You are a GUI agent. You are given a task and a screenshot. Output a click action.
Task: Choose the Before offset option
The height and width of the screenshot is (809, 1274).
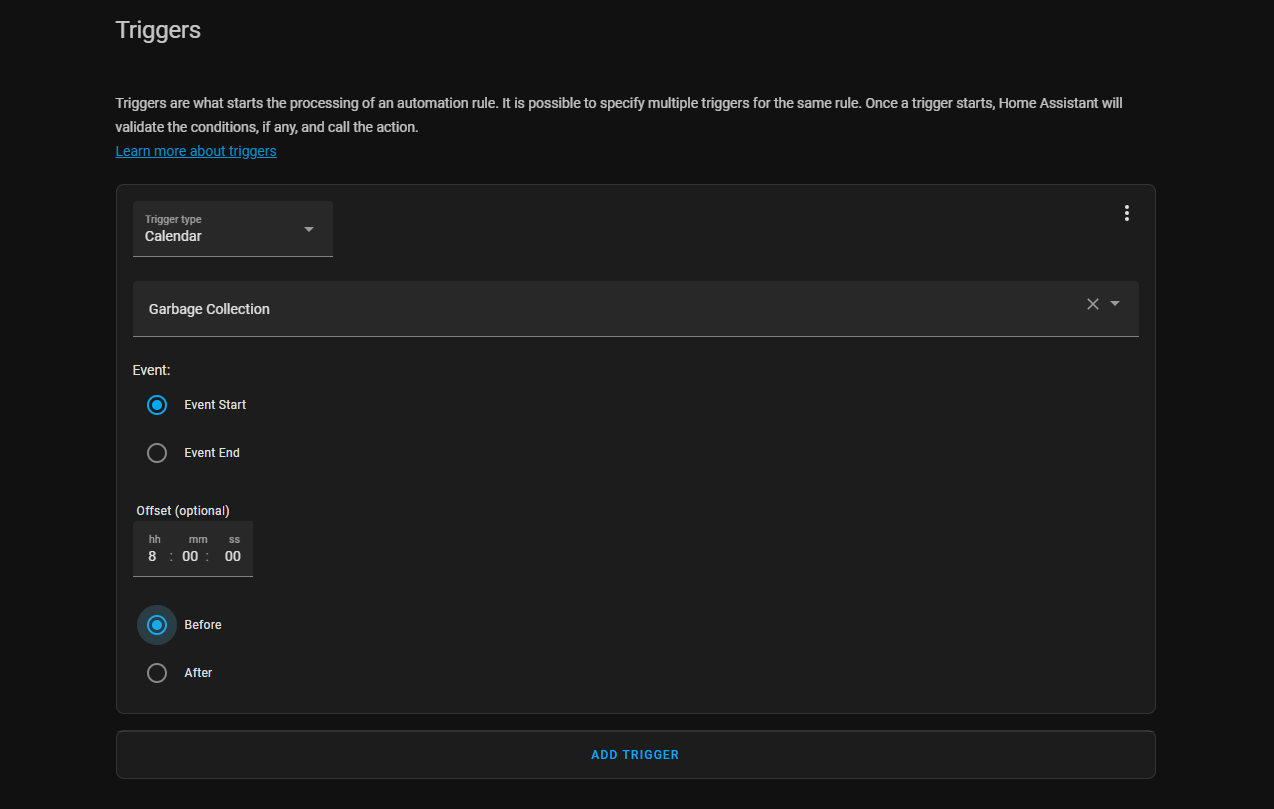[x=157, y=625]
